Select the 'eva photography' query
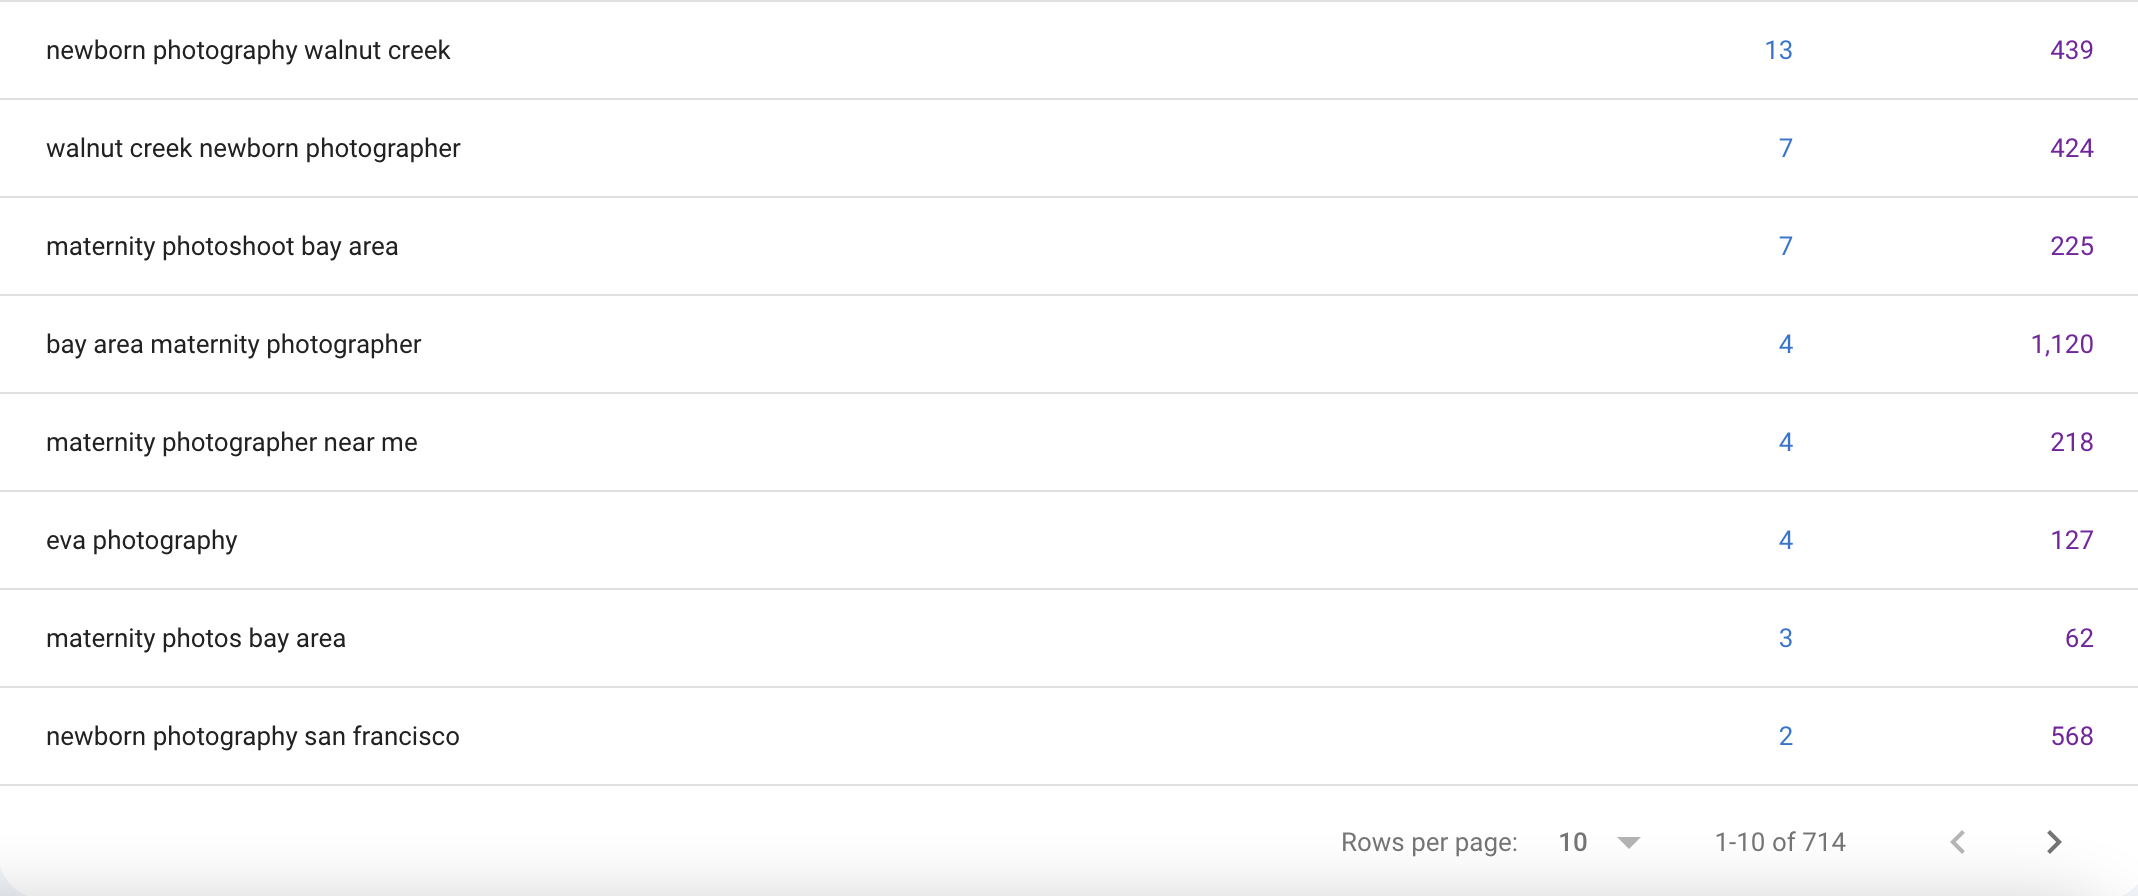2138x896 pixels. point(142,540)
